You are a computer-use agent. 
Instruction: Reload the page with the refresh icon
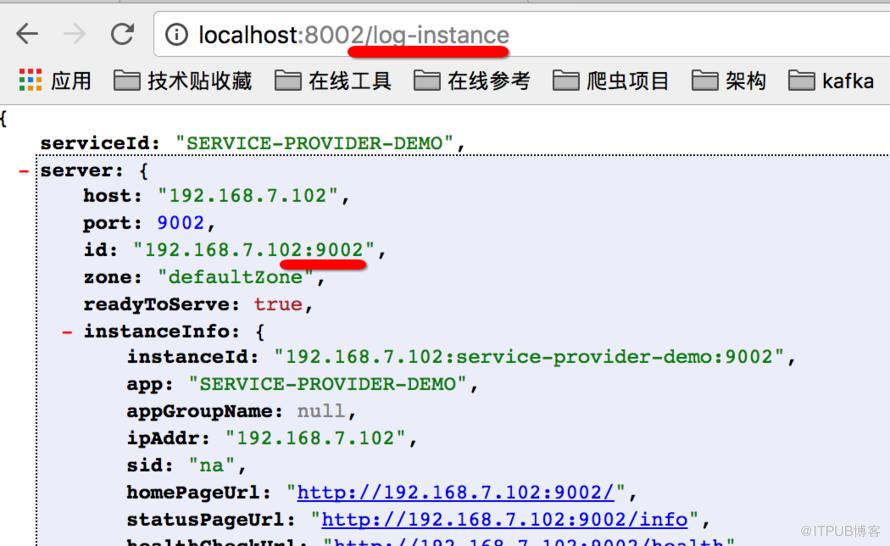tap(122, 34)
